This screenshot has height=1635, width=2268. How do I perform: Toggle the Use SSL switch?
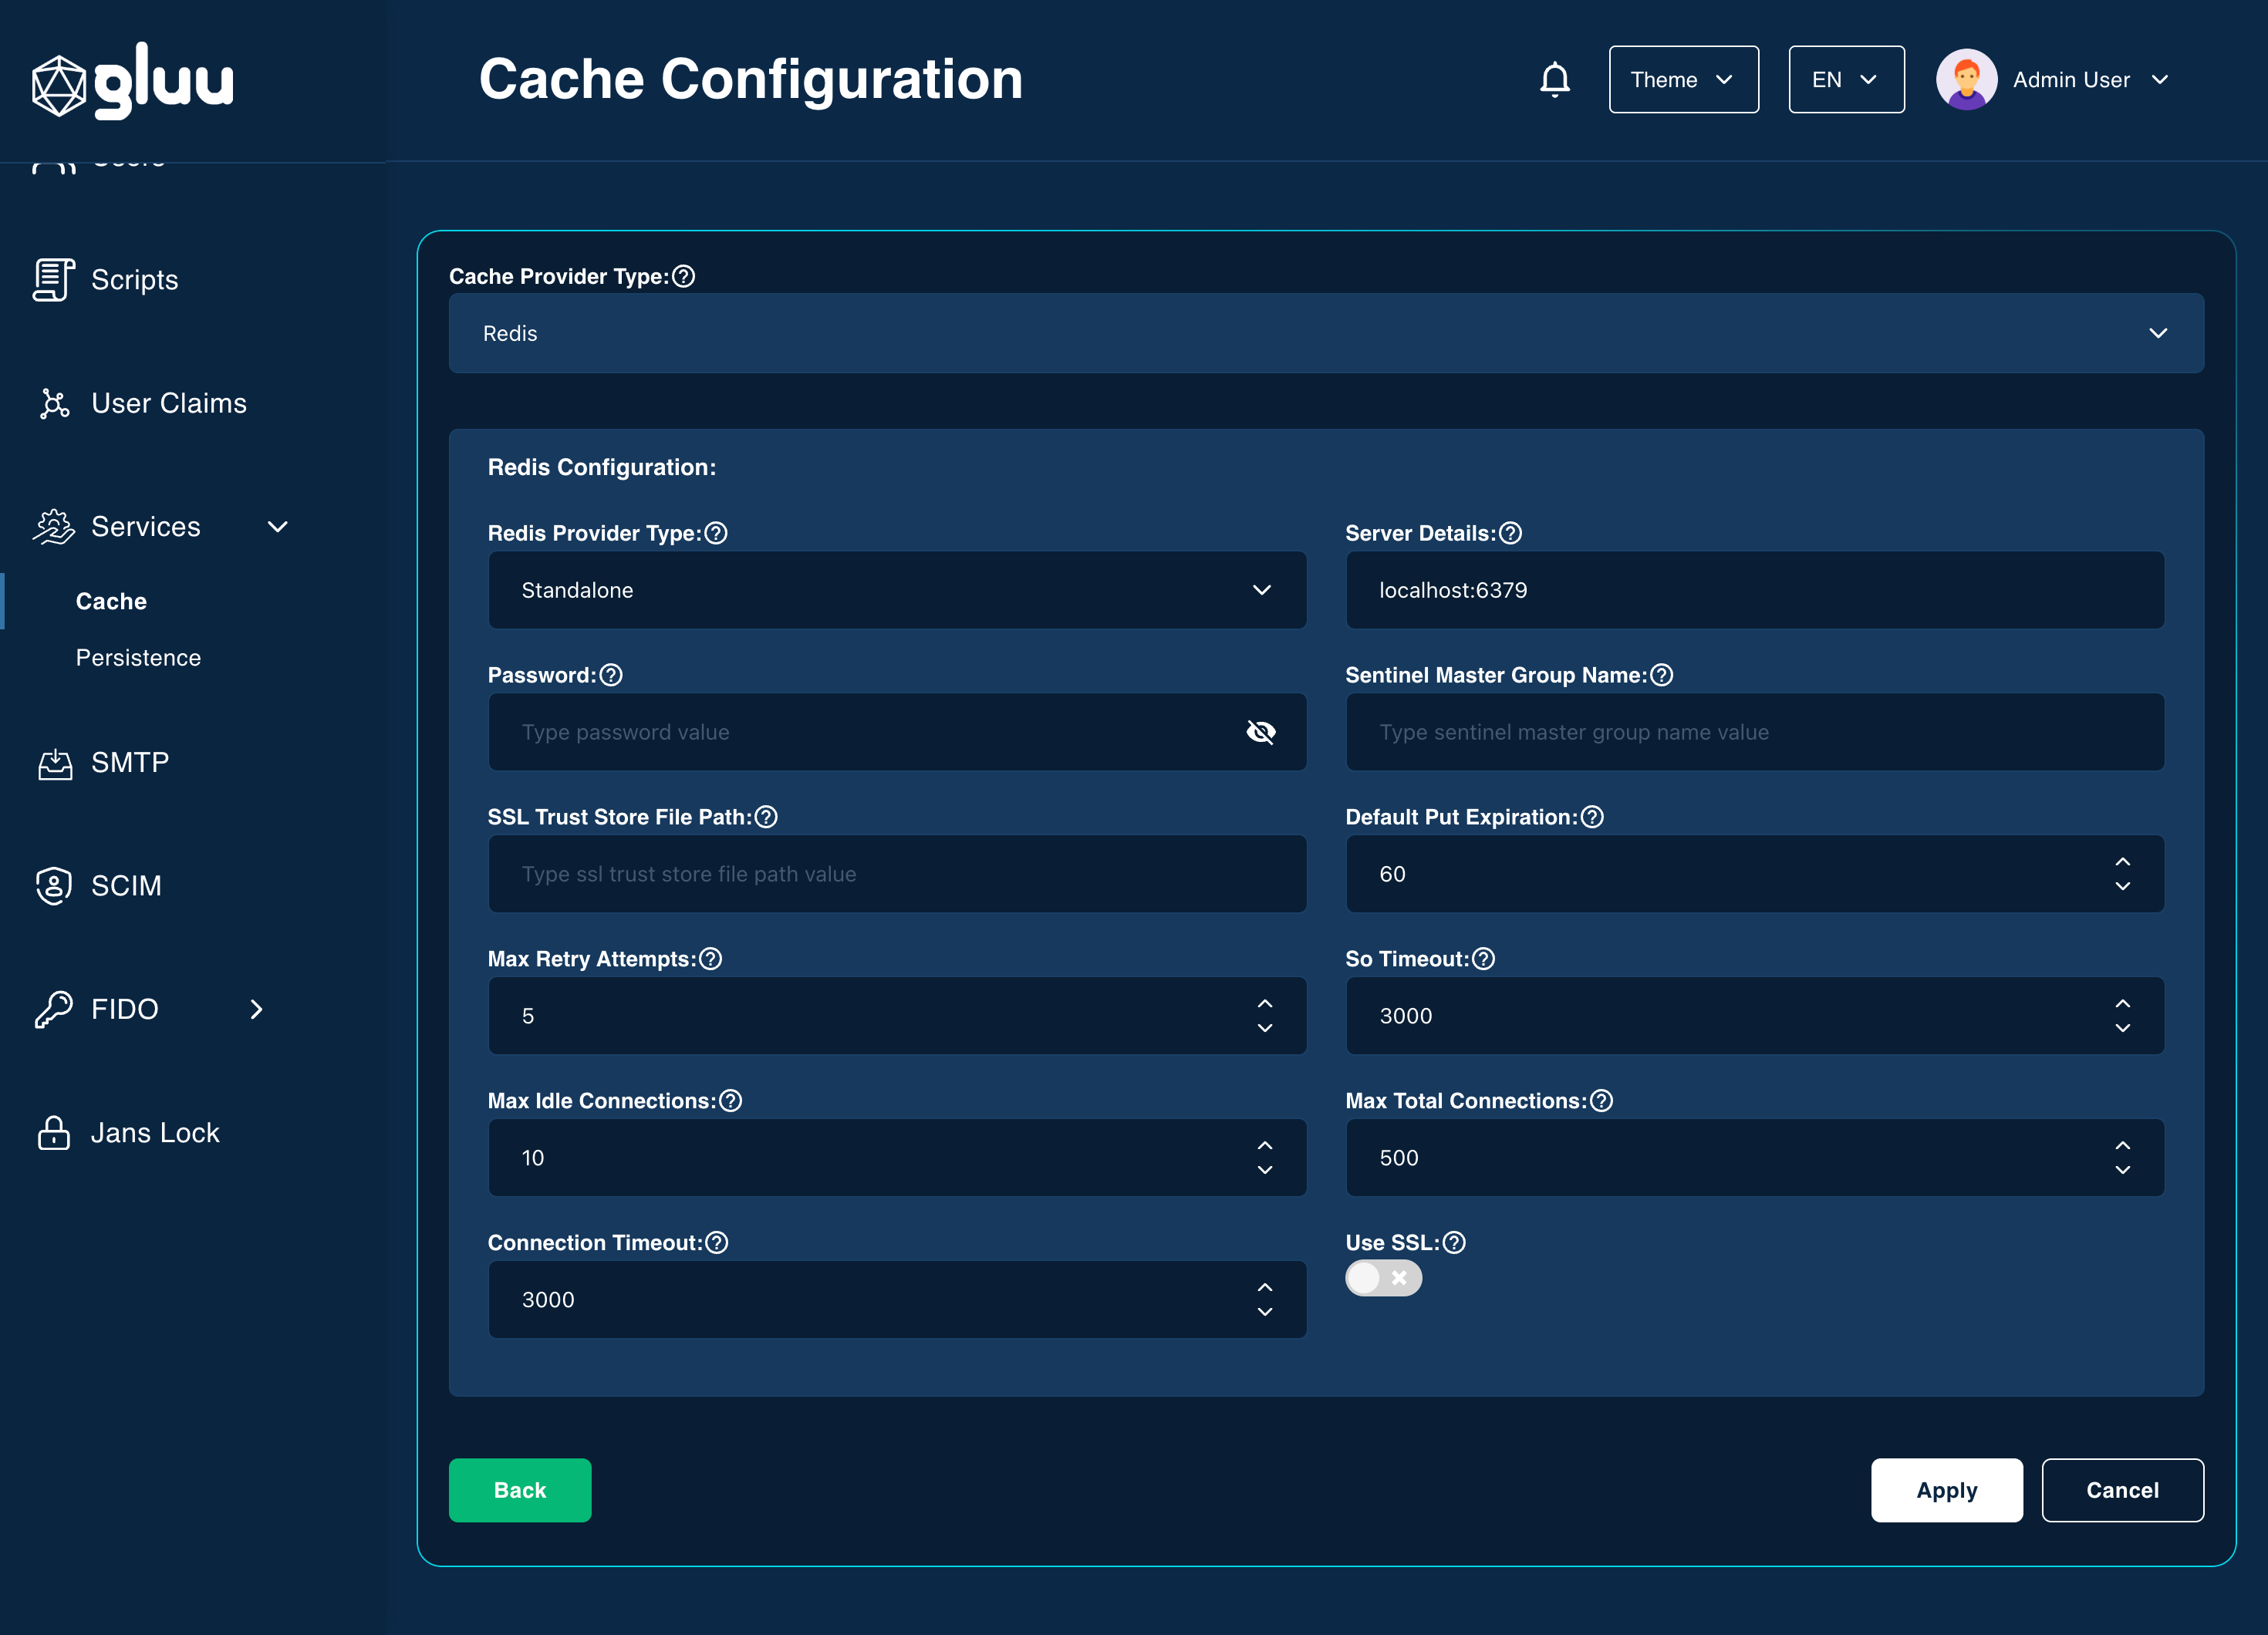pos(1383,1278)
